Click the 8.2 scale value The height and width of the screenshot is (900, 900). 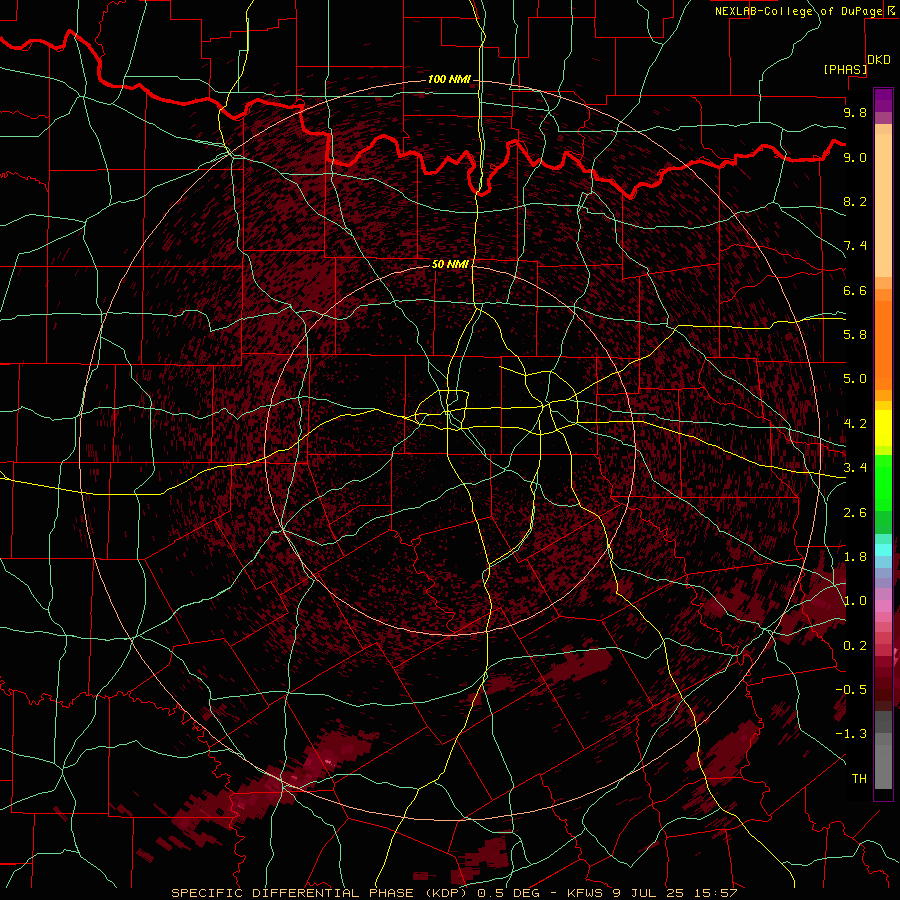[855, 201]
